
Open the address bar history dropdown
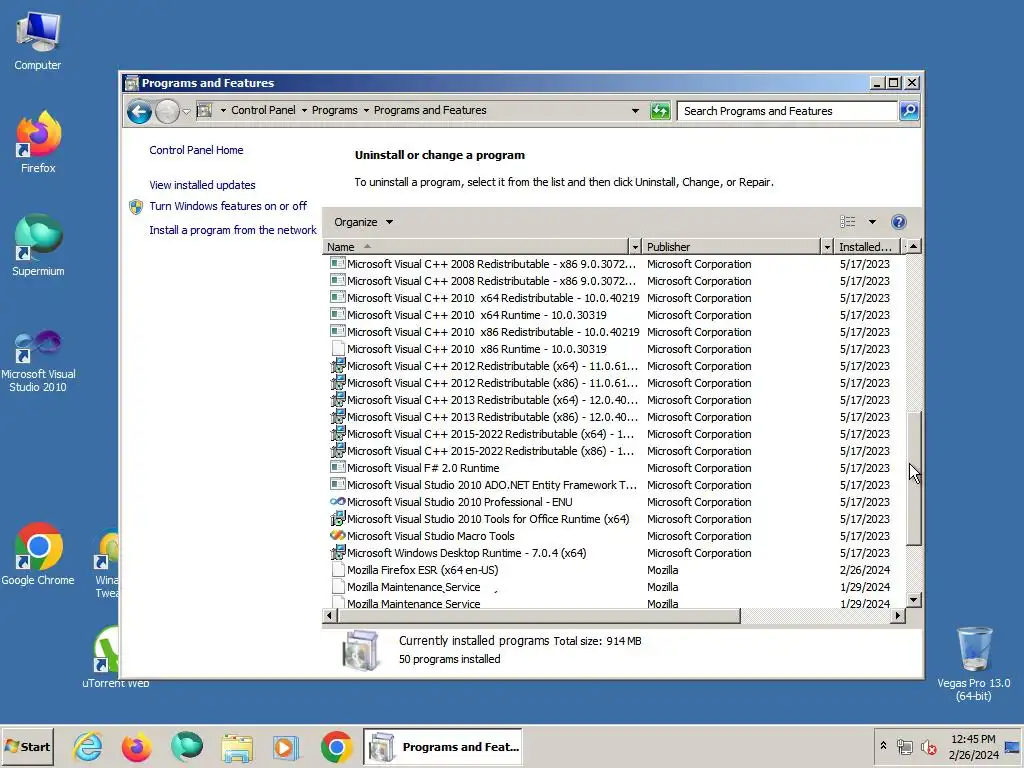[x=635, y=111]
